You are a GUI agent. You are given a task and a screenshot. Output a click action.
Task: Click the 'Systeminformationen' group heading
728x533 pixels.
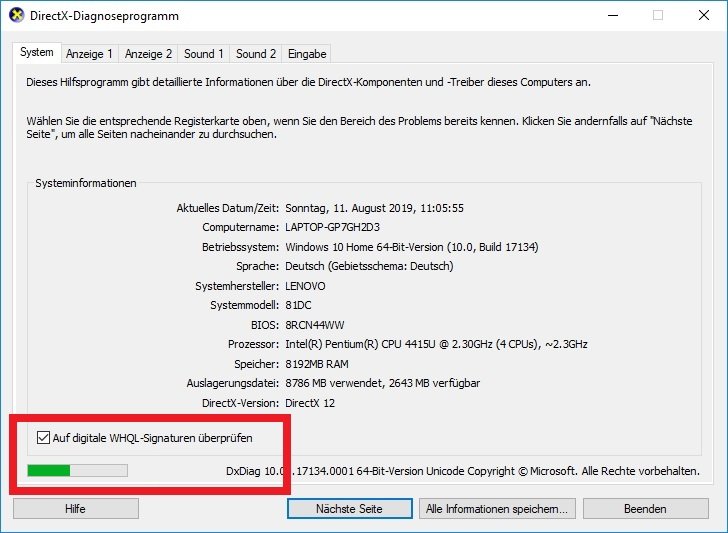86,183
